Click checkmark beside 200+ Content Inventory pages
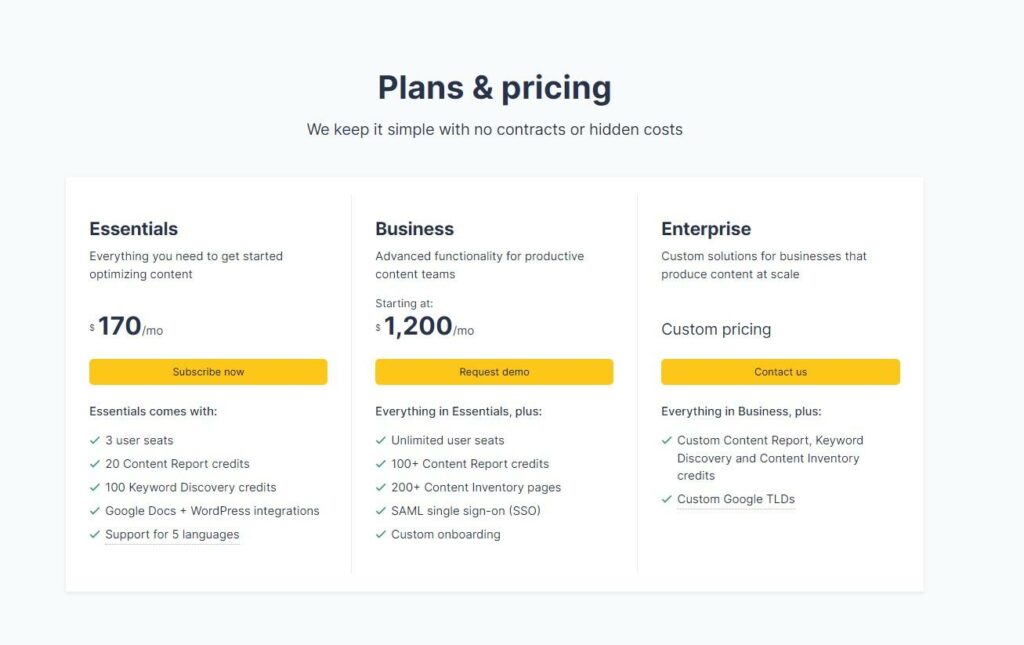Image resolution: width=1024 pixels, height=645 pixels. click(381, 487)
